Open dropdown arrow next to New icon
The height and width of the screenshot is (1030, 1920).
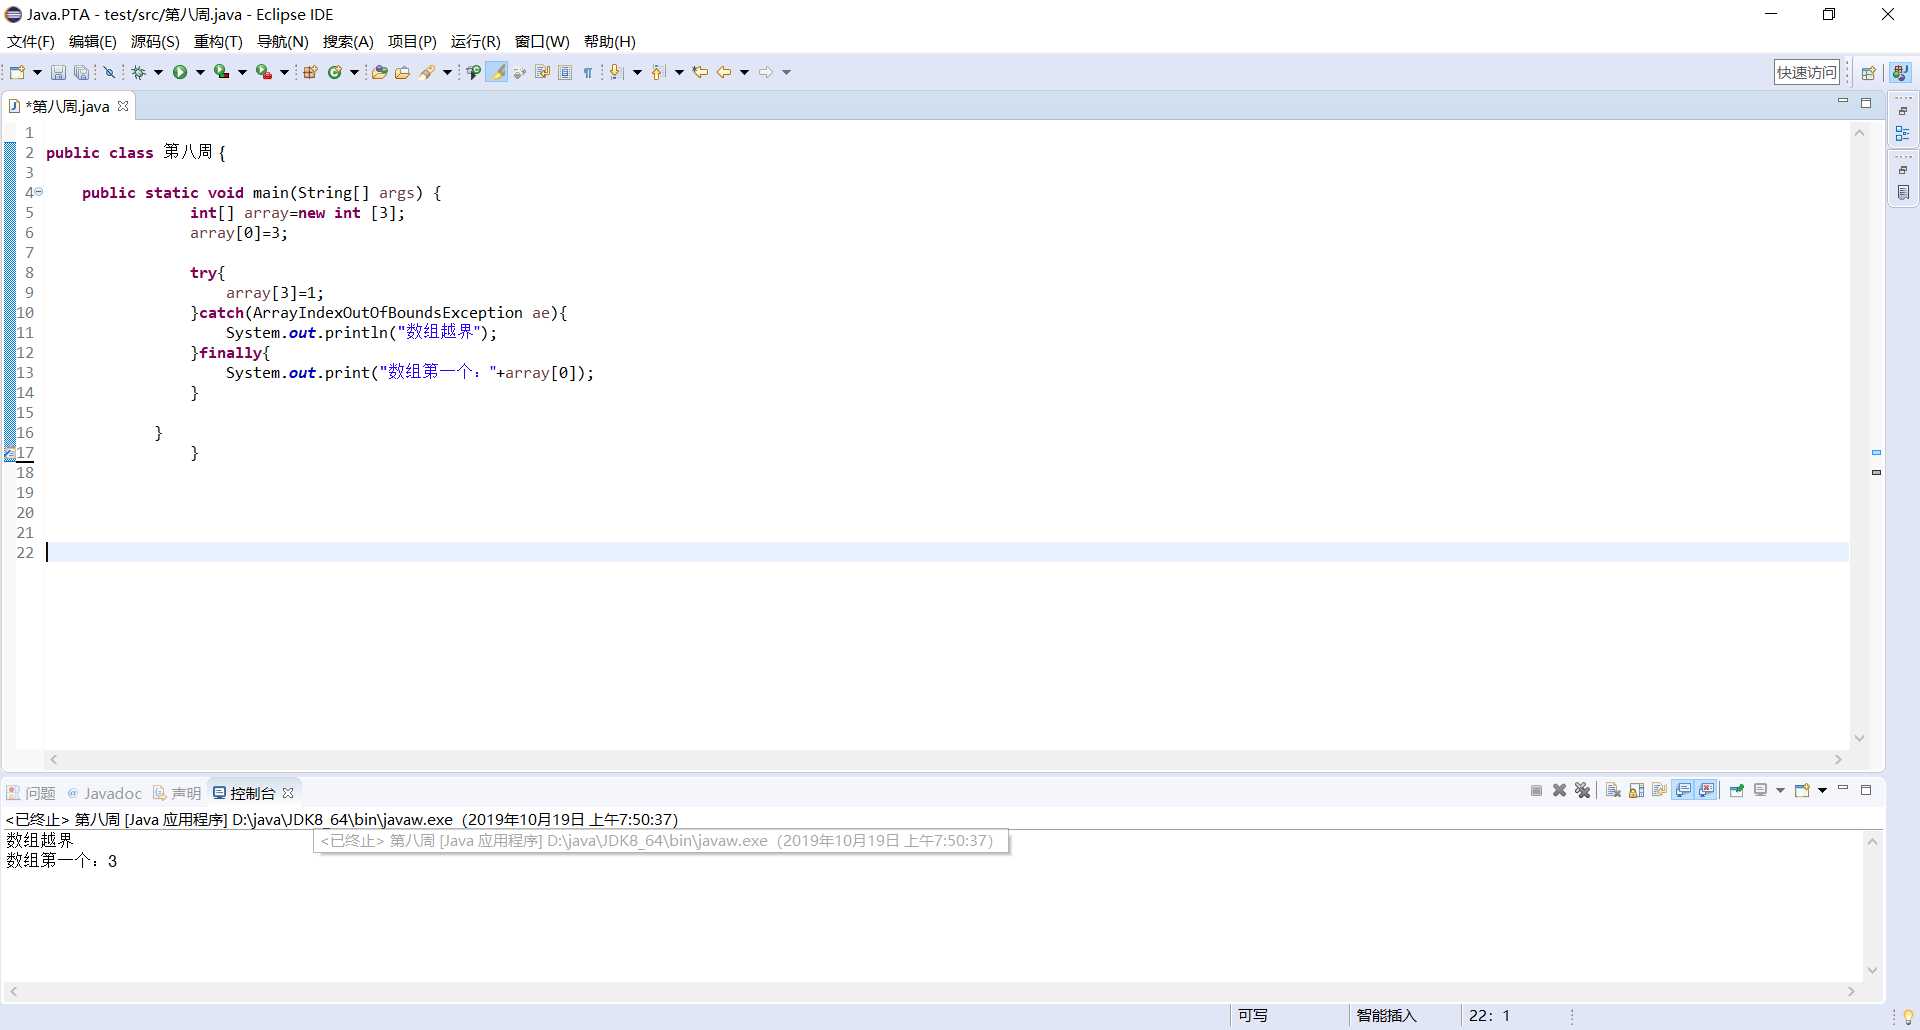pos(37,72)
